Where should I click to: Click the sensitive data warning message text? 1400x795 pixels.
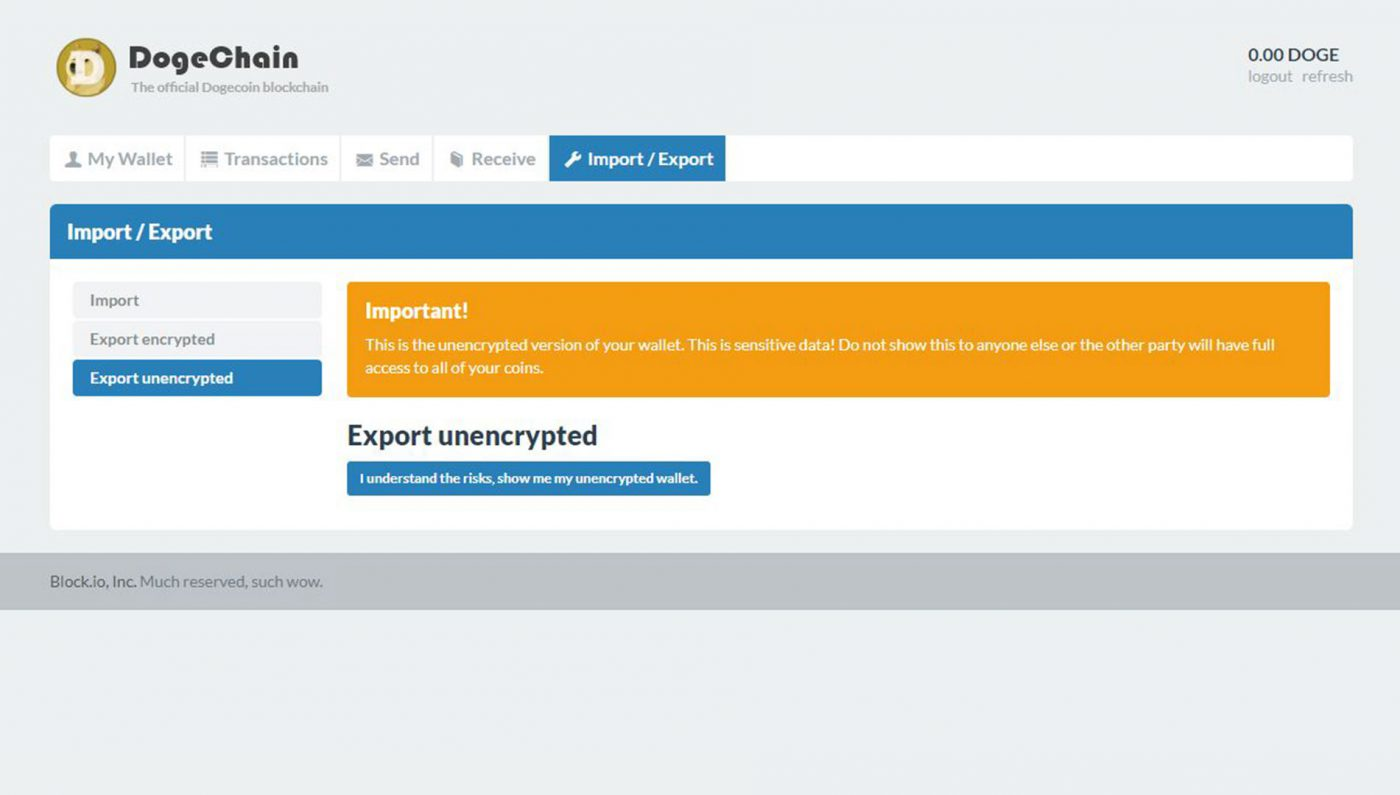pyautogui.click(x=820, y=356)
